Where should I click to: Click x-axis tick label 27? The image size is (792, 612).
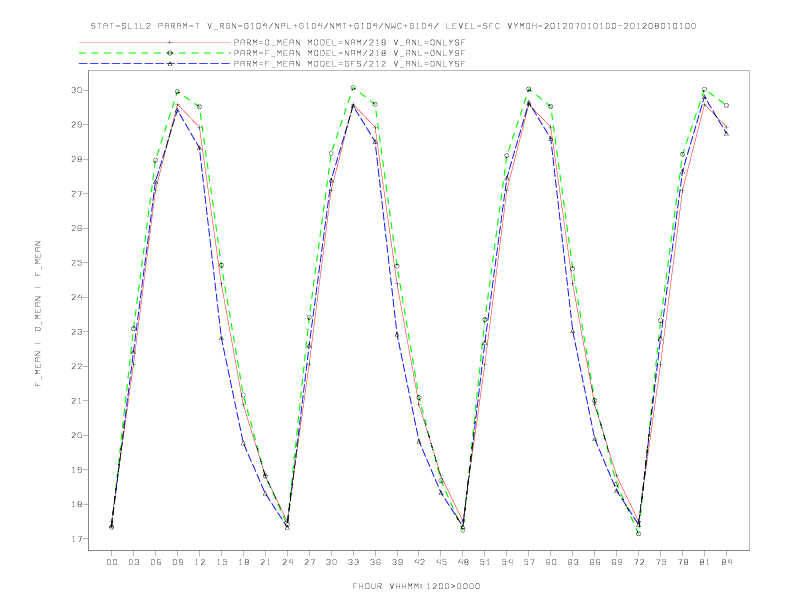click(309, 562)
